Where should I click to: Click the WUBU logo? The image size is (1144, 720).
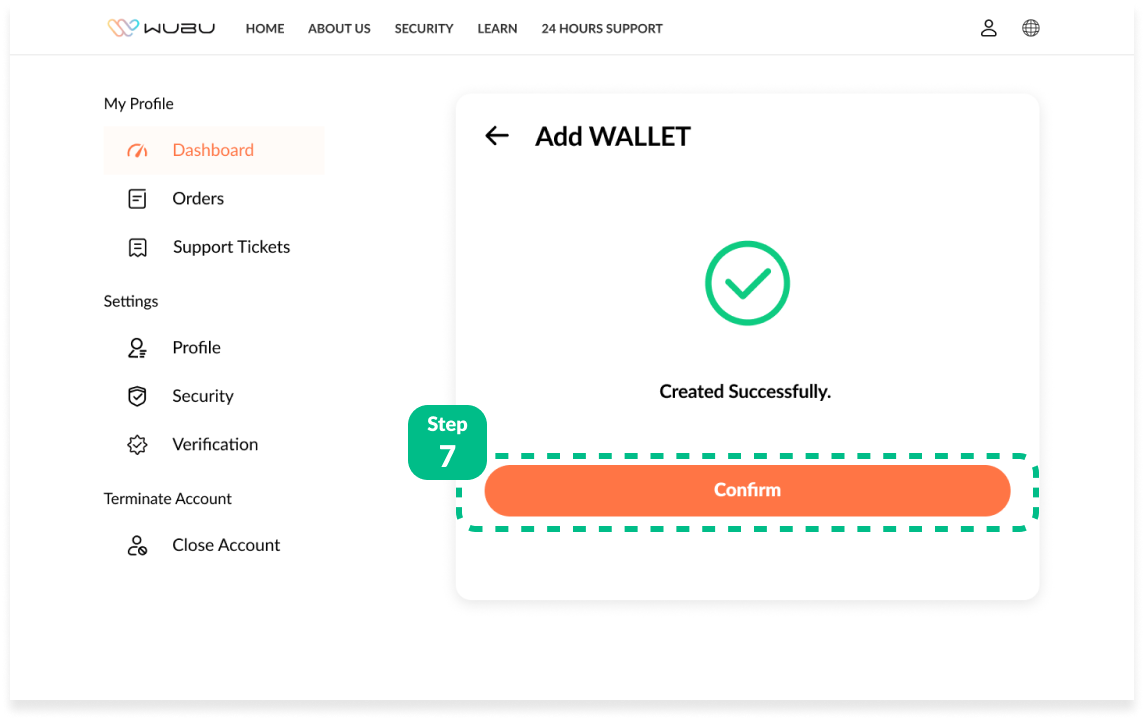[x=161, y=28]
